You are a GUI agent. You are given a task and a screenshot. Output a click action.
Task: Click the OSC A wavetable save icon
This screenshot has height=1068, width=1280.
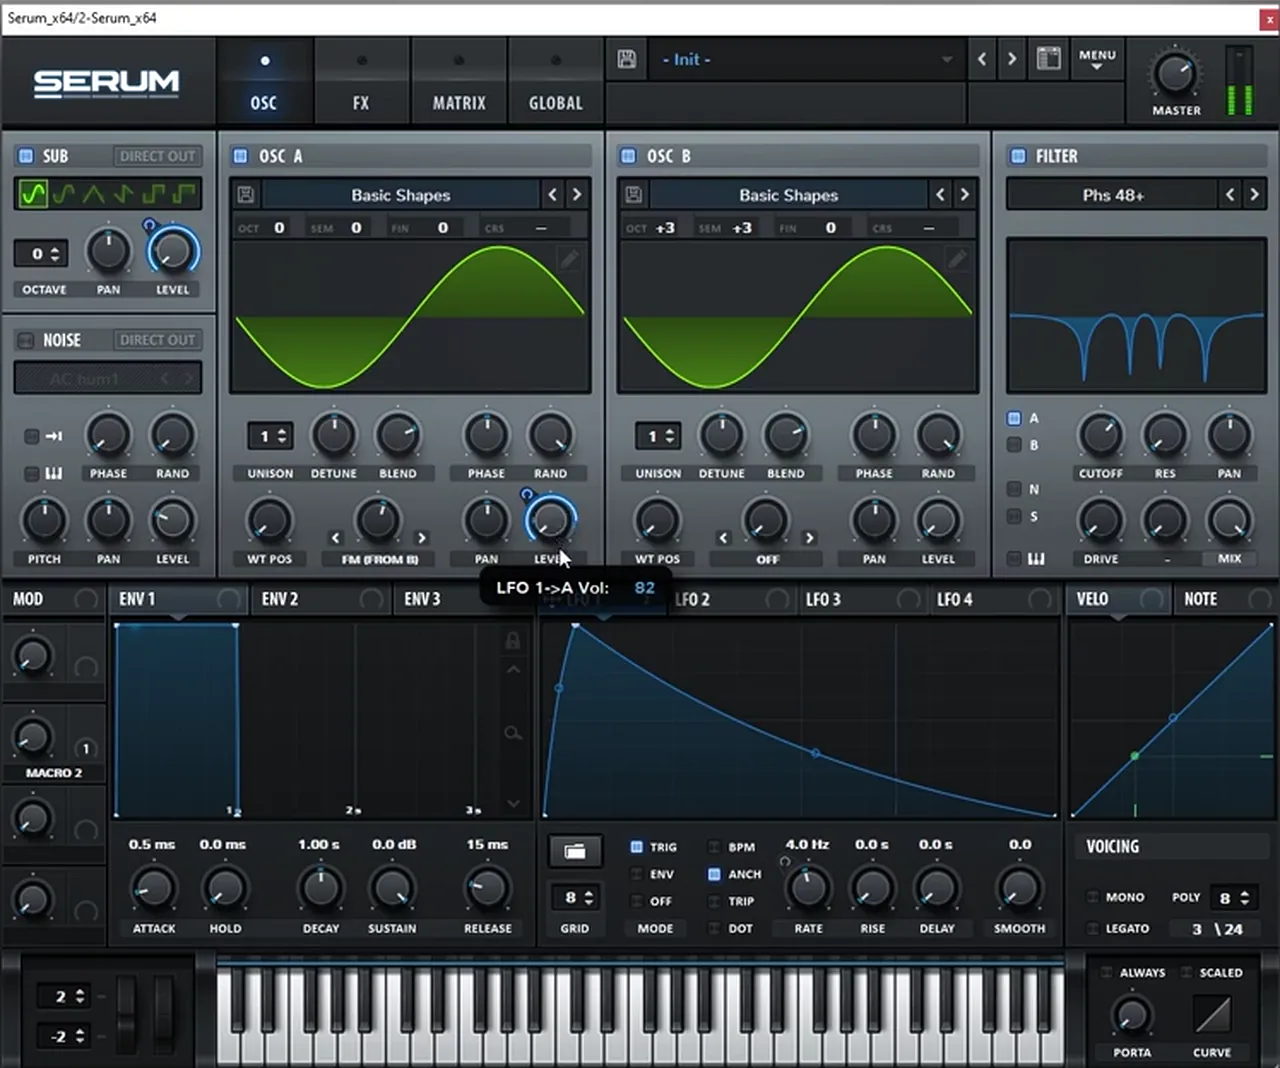coord(246,195)
